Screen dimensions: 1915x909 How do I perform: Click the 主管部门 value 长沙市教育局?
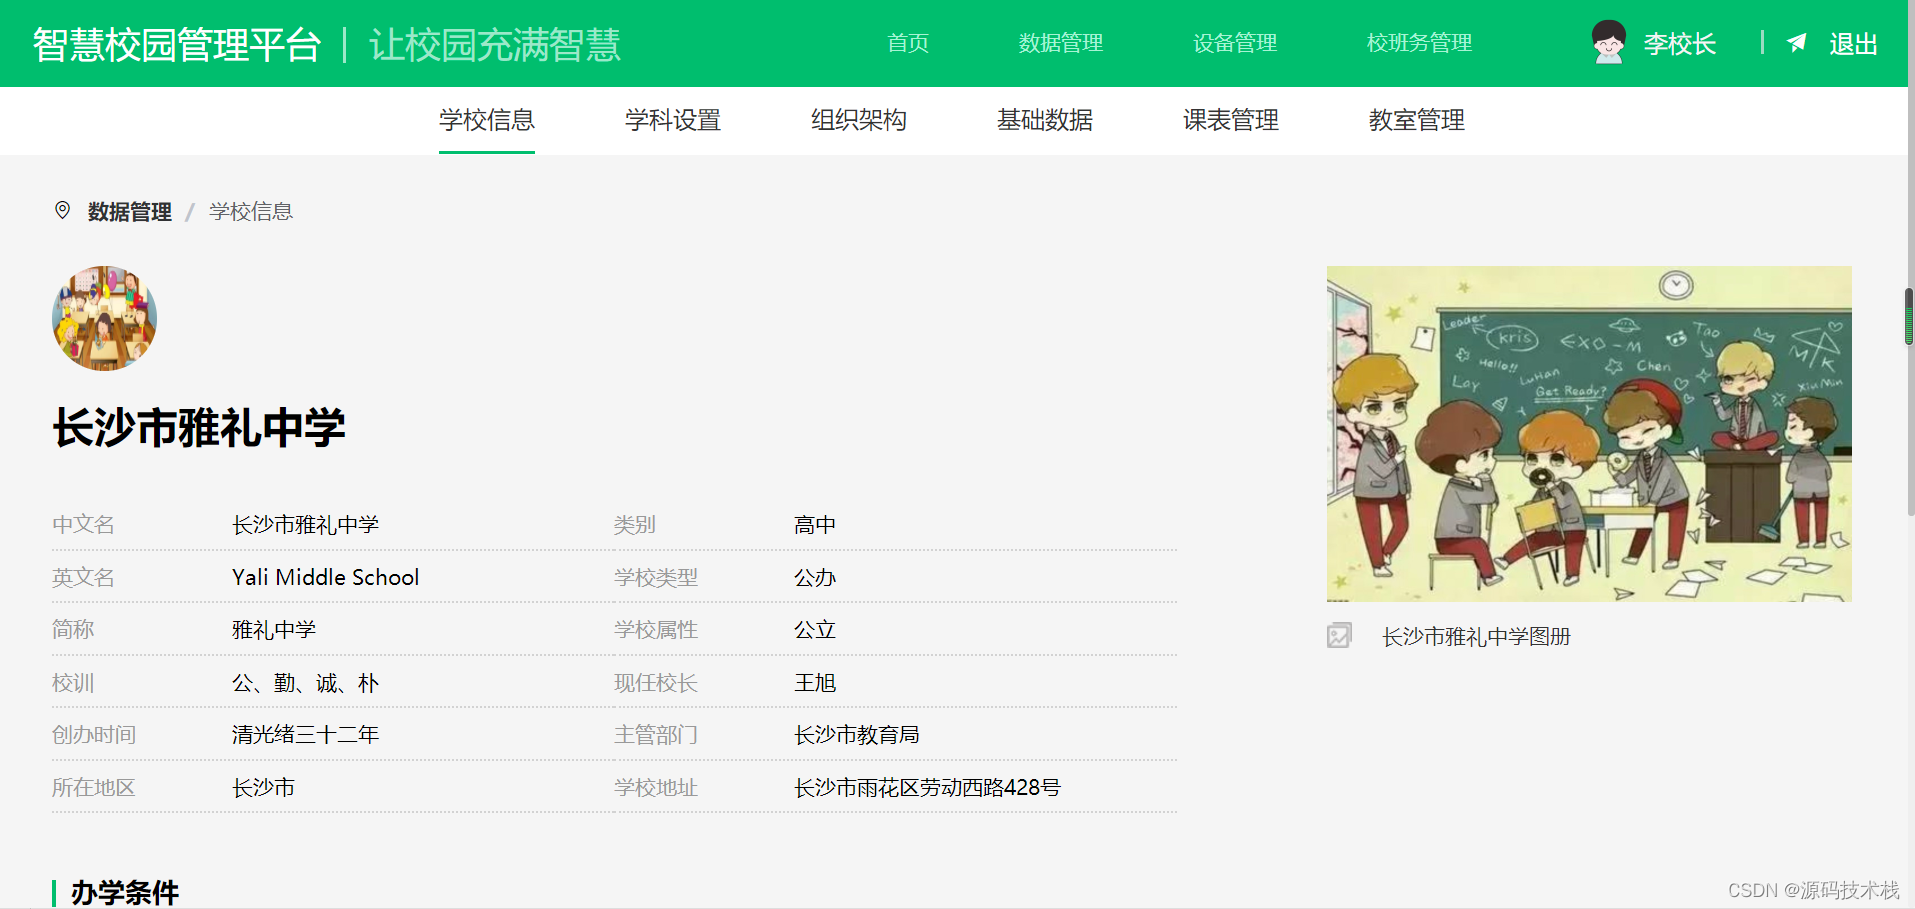[857, 735]
